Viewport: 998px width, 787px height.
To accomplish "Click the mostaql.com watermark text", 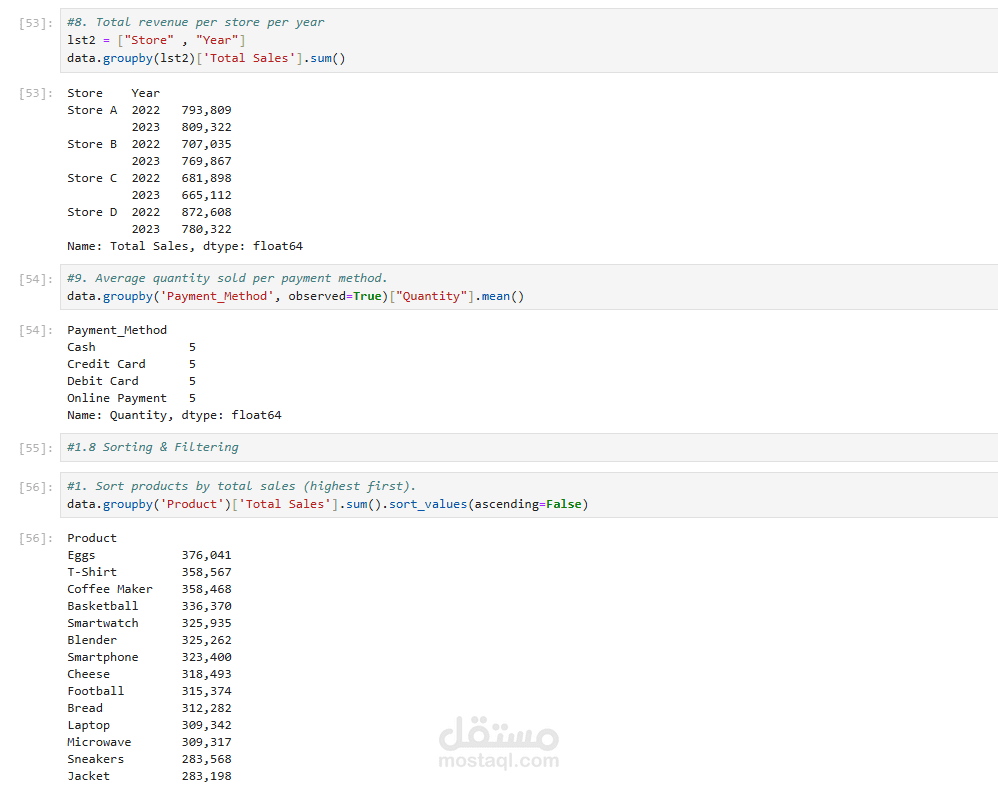I will 498,762.
